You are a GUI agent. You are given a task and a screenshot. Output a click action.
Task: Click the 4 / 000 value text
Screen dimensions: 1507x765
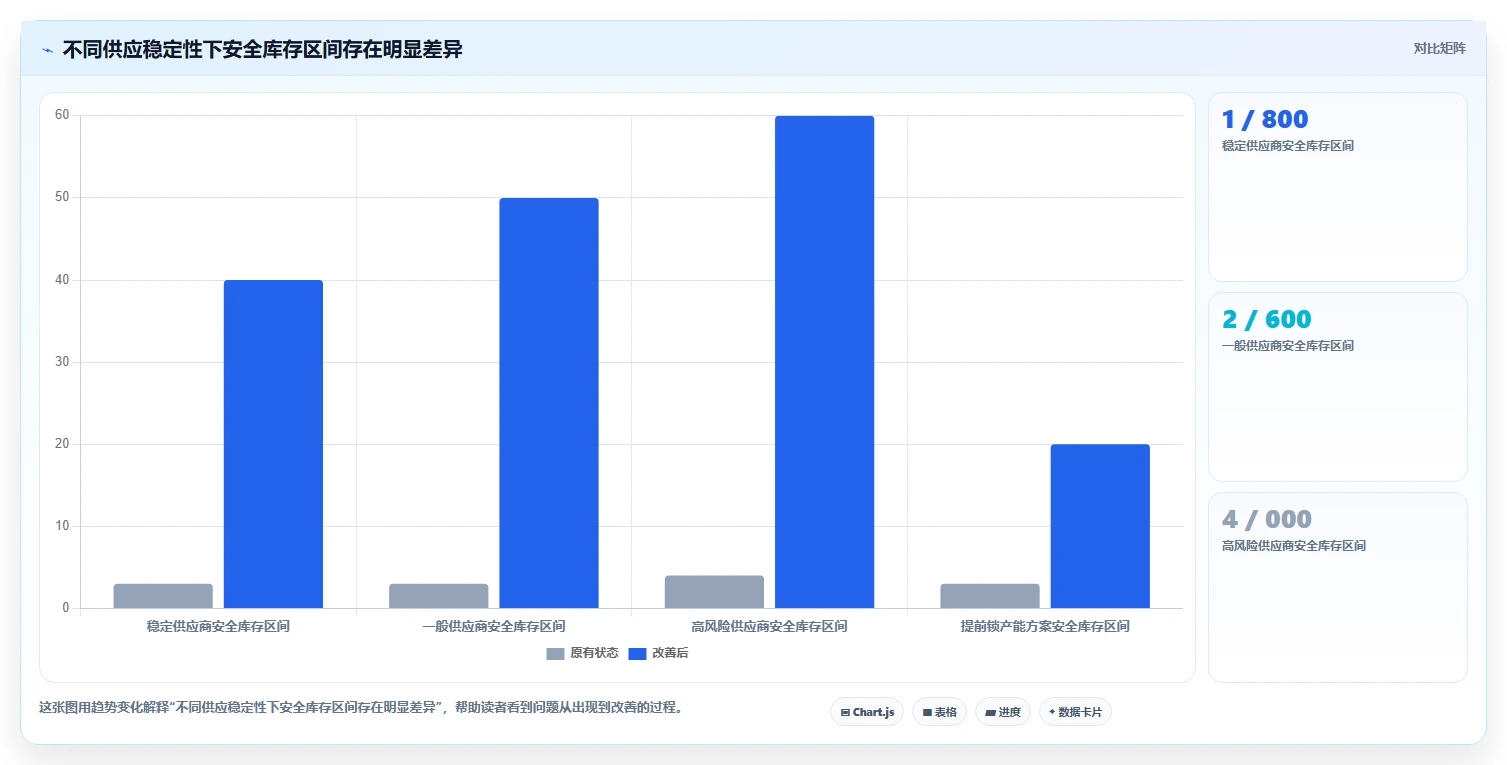click(x=1266, y=520)
